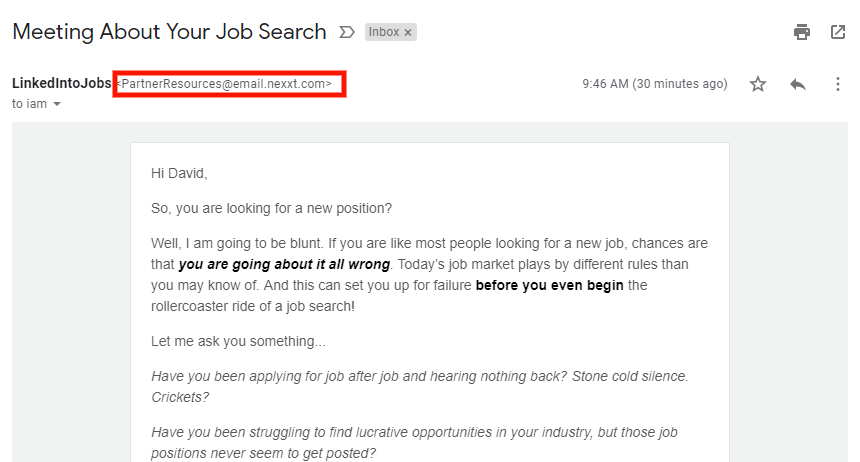
Task: Star this email from LinkedIntoJobs
Action: (x=758, y=84)
